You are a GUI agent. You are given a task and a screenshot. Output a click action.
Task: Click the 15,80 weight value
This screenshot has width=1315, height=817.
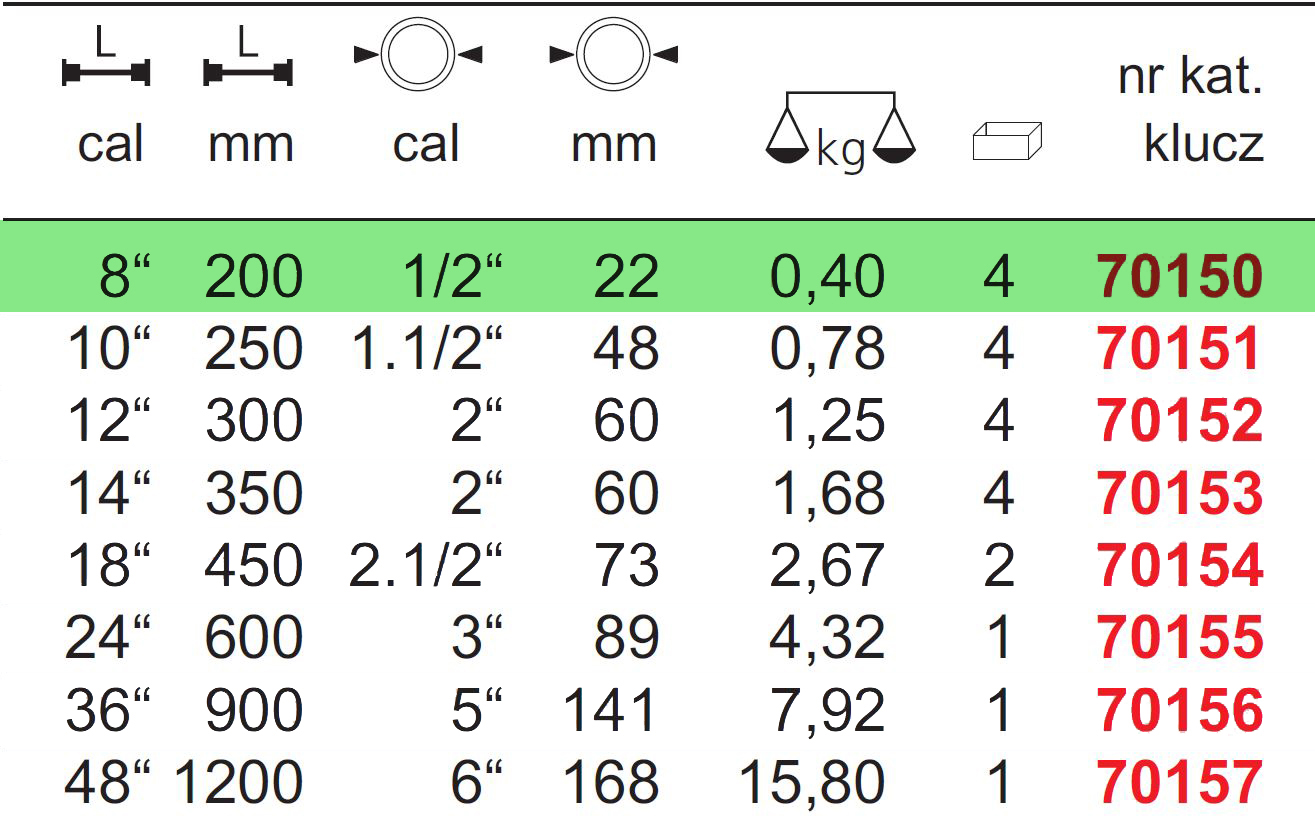811,782
